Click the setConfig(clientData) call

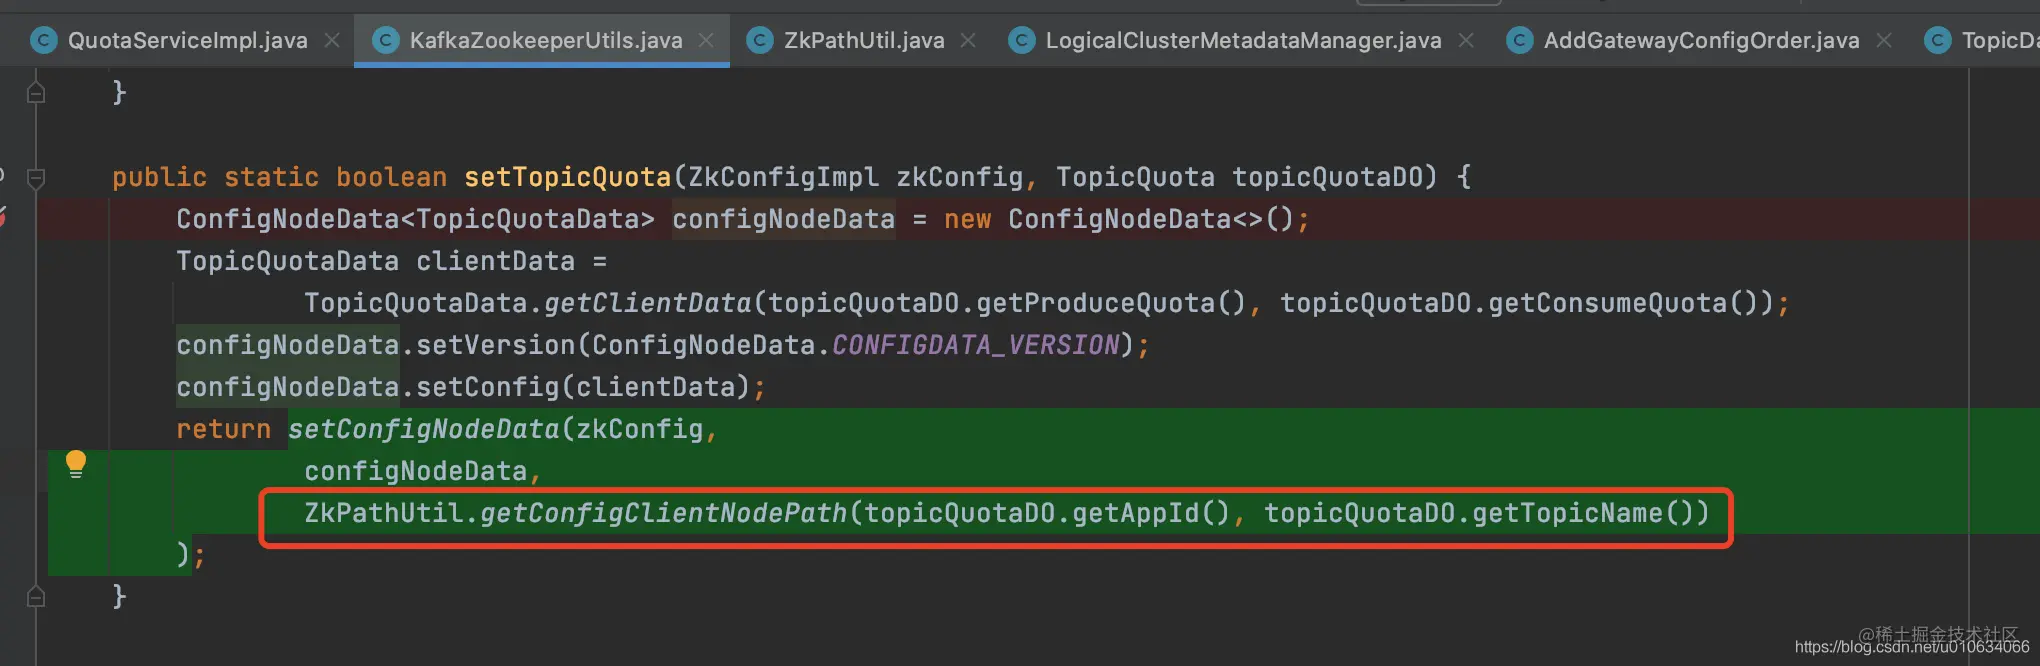tap(583, 387)
